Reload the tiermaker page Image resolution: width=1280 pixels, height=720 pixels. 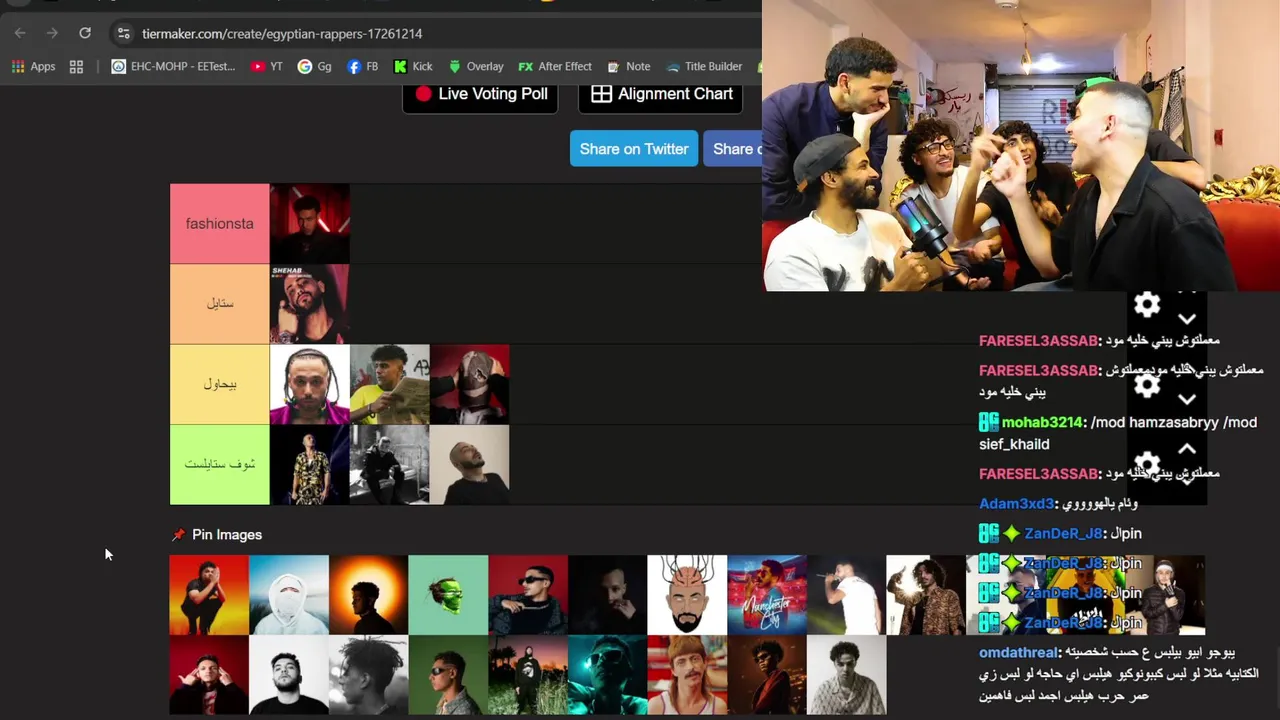(x=85, y=33)
